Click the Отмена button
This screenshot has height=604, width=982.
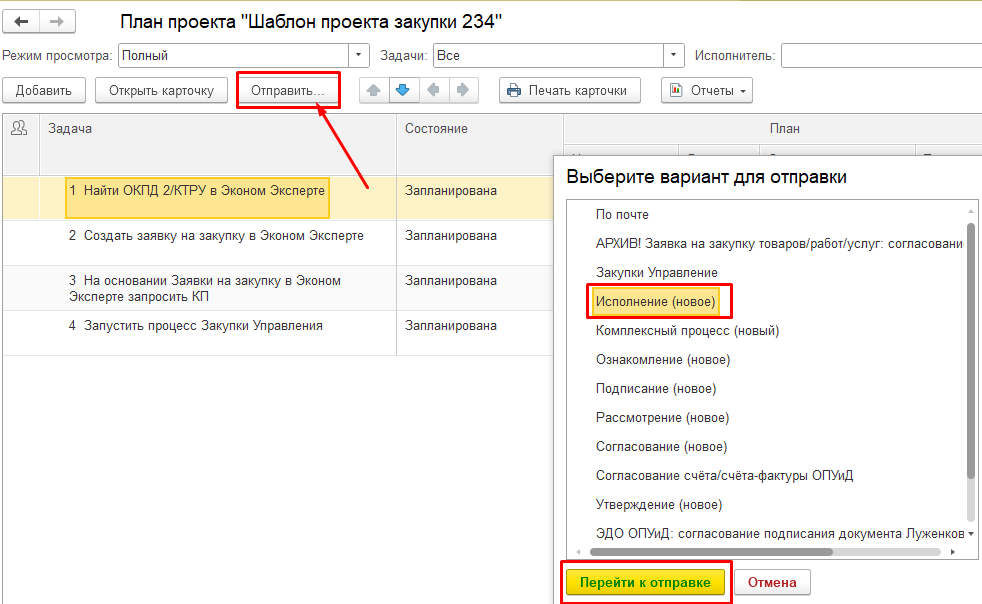coord(772,582)
